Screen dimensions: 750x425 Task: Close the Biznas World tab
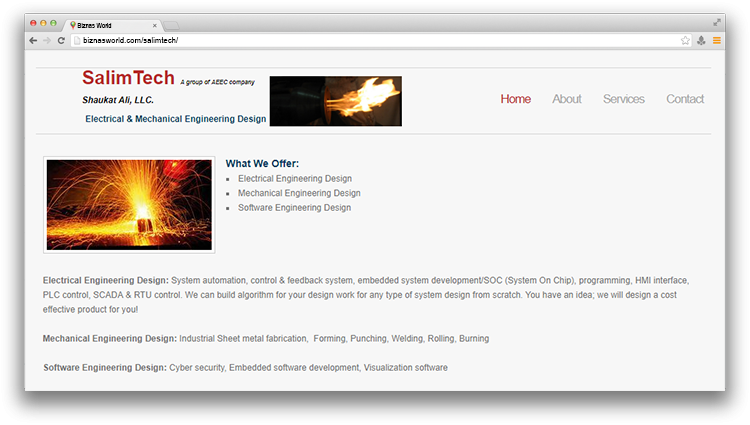[154, 25]
